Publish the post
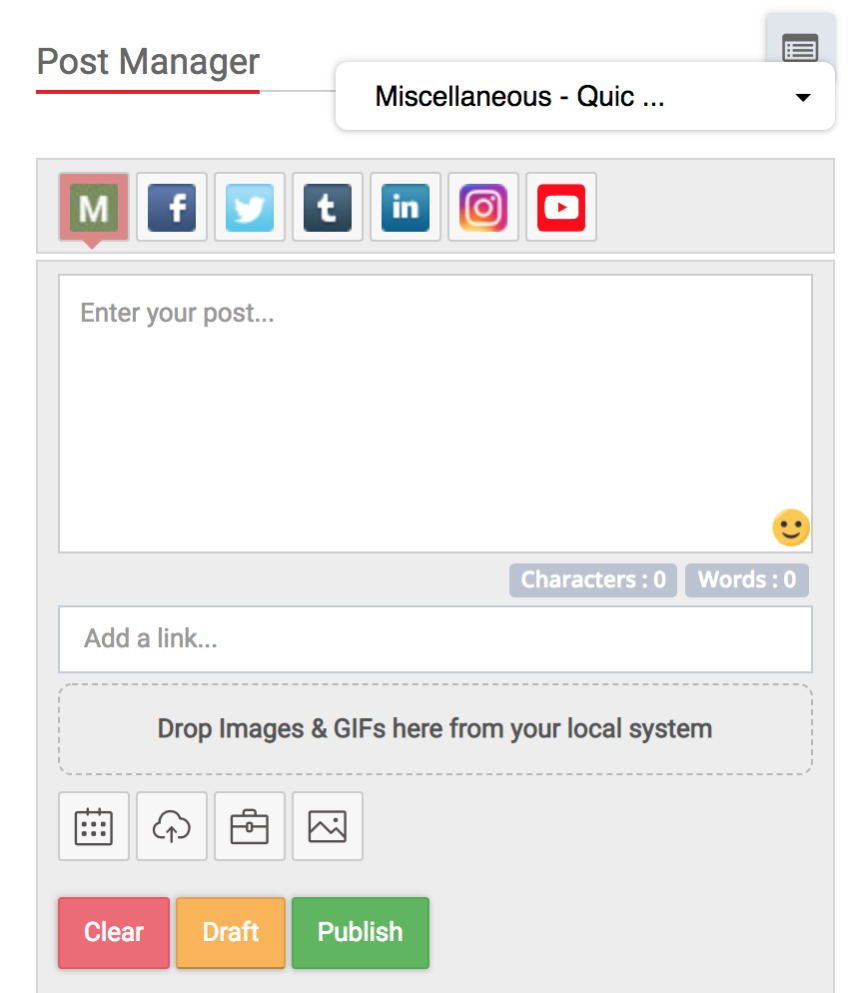865x993 pixels. pyautogui.click(x=360, y=932)
